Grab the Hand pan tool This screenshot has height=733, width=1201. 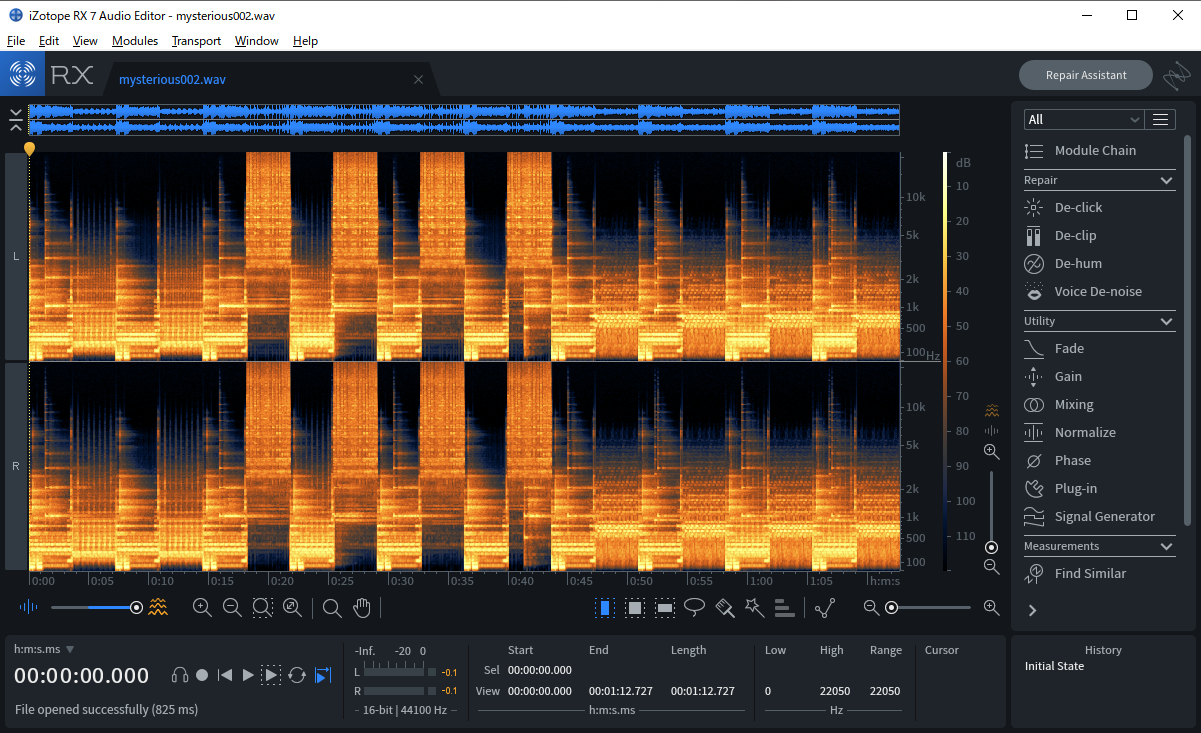pyautogui.click(x=362, y=607)
